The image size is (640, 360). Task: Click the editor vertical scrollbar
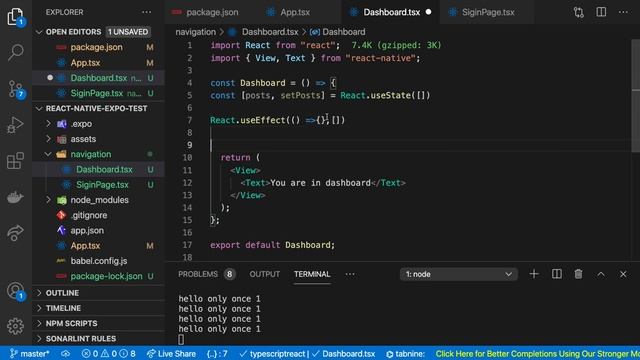pyautogui.click(x=636, y=96)
